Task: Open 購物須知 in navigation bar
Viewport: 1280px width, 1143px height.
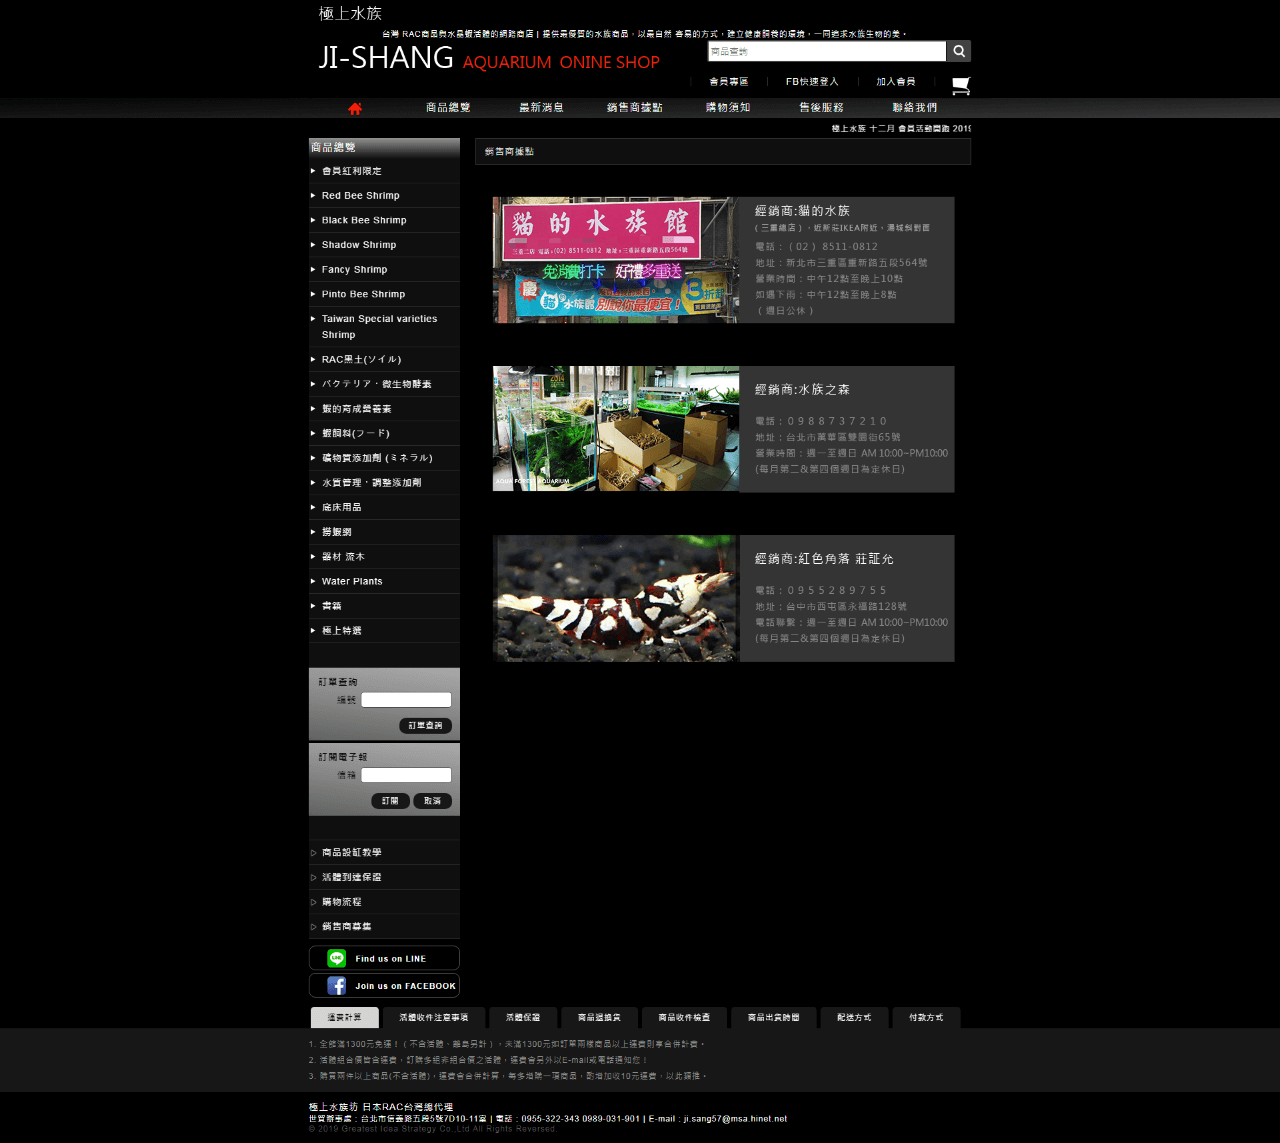Action: point(728,108)
